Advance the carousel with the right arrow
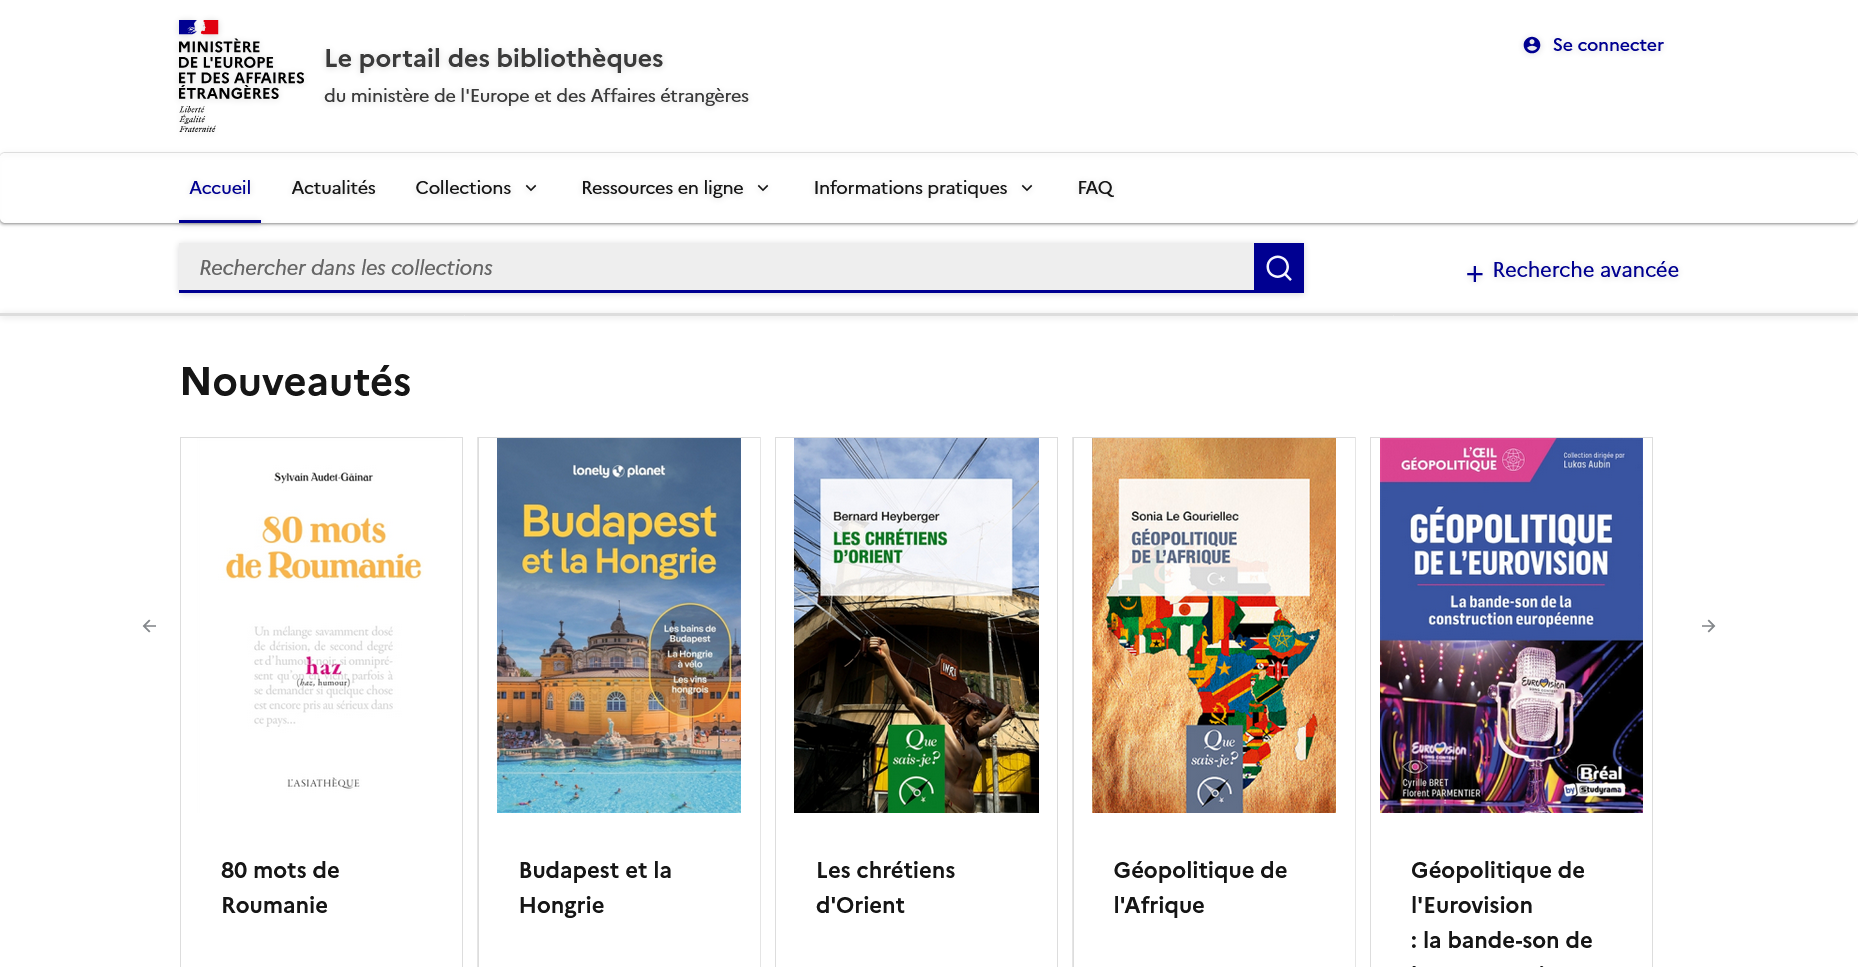Viewport: 1858px width, 967px height. [x=1708, y=625]
